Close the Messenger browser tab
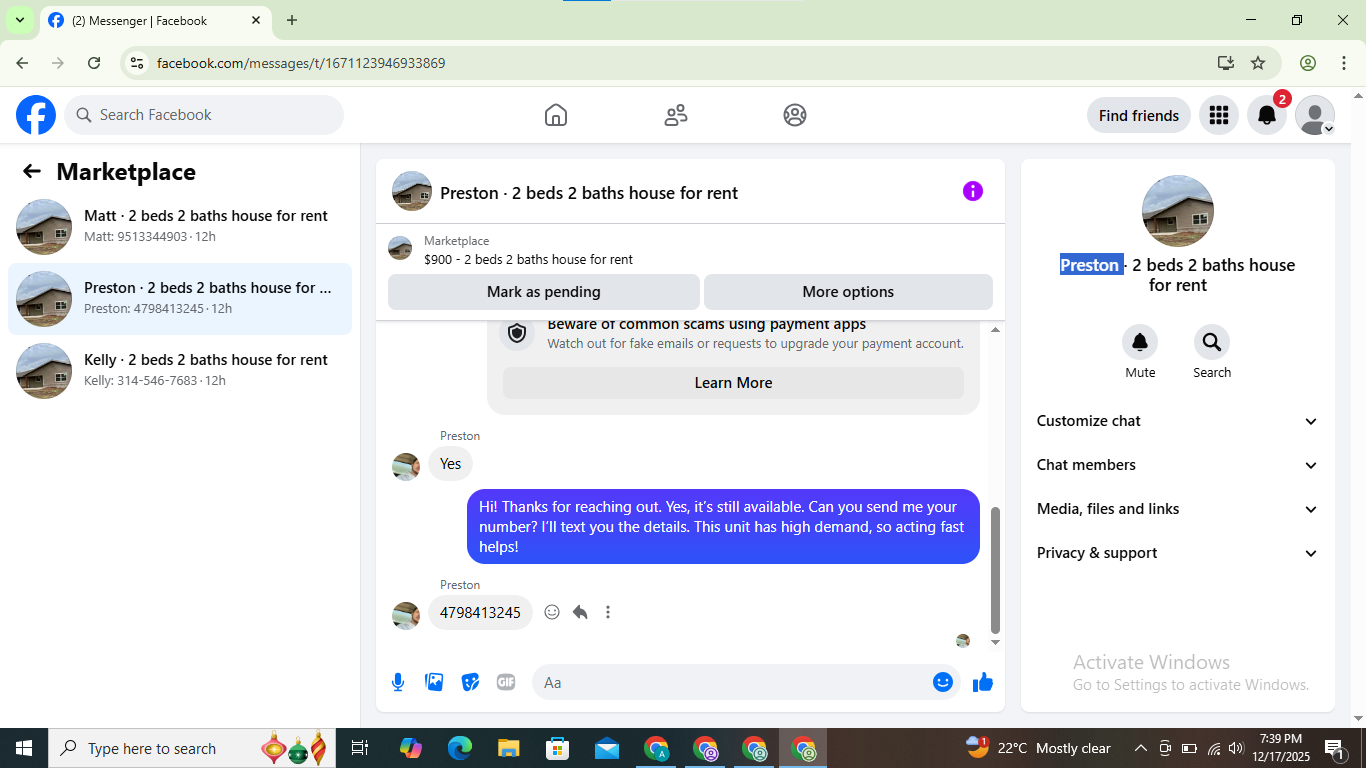This screenshot has height=768, width=1366. [x=256, y=20]
